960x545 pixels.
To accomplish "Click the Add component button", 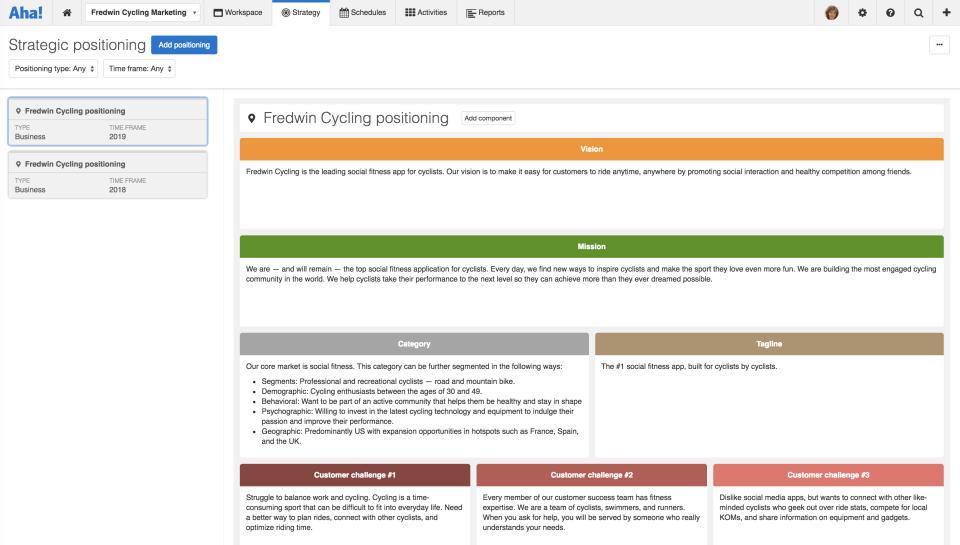I will tap(488, 118).
